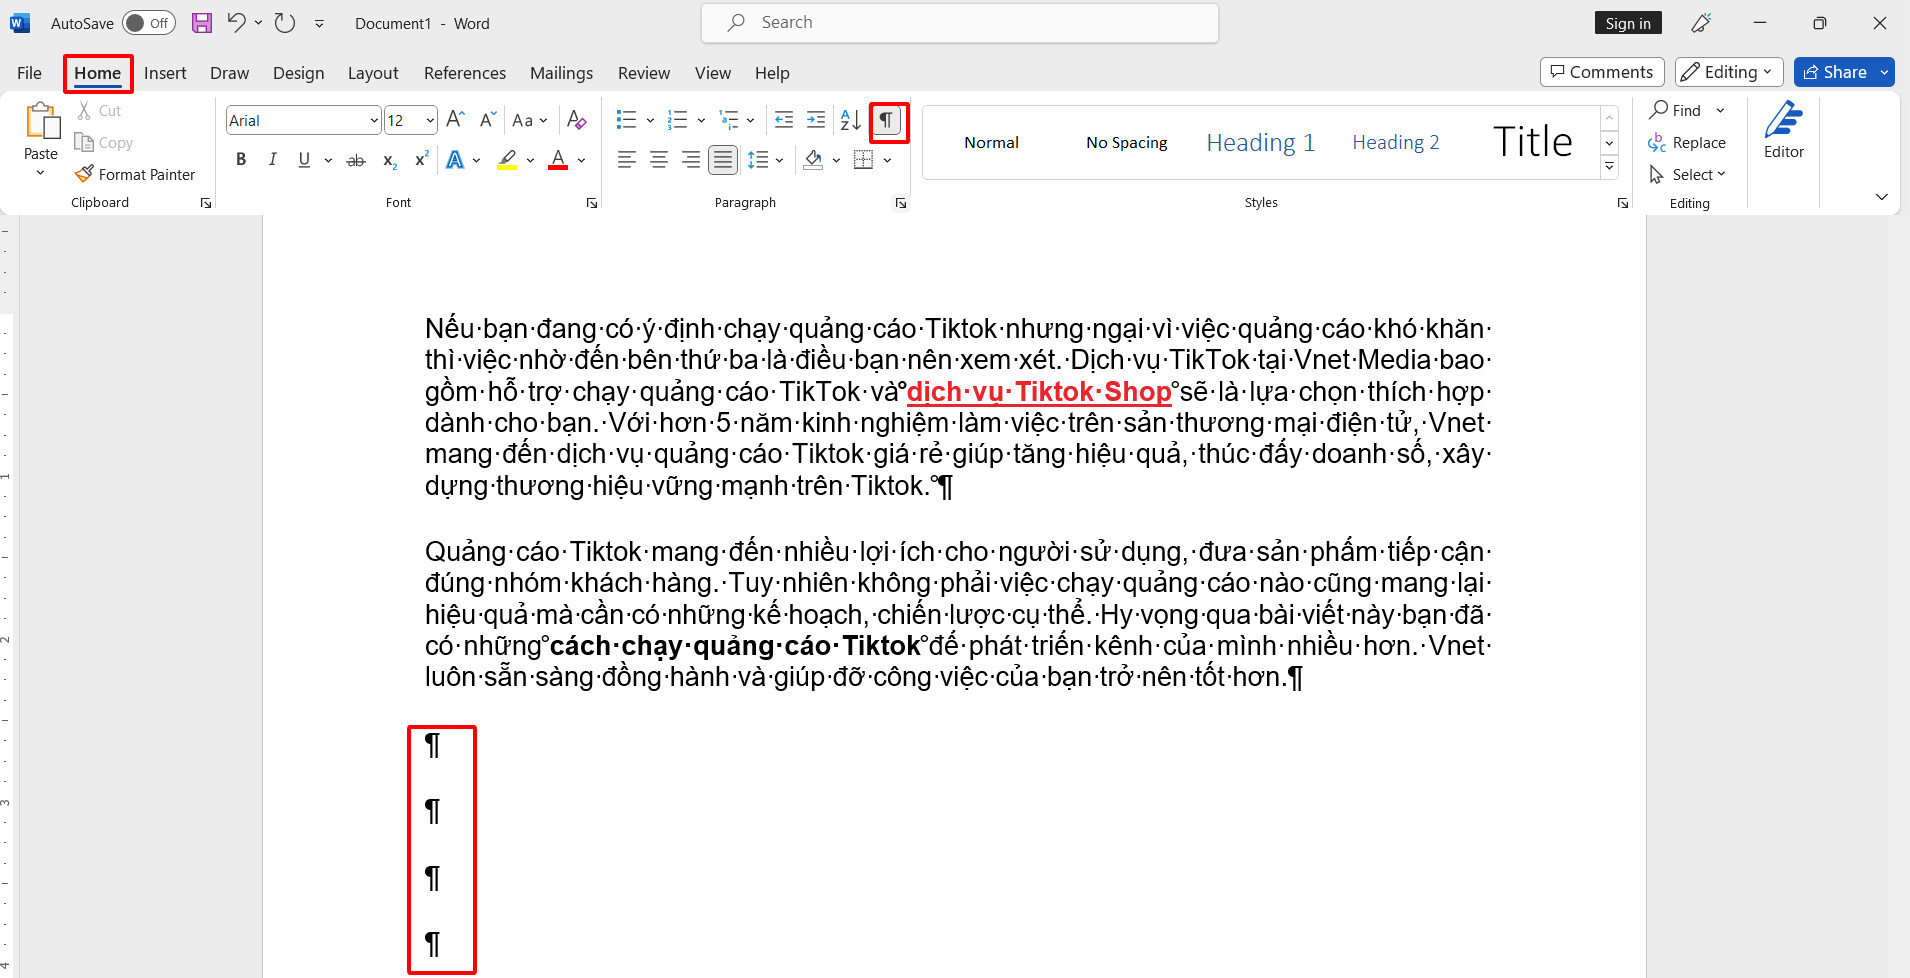Click Bullets list icon
Screen dimensions: 1910x978
point(626,120)
